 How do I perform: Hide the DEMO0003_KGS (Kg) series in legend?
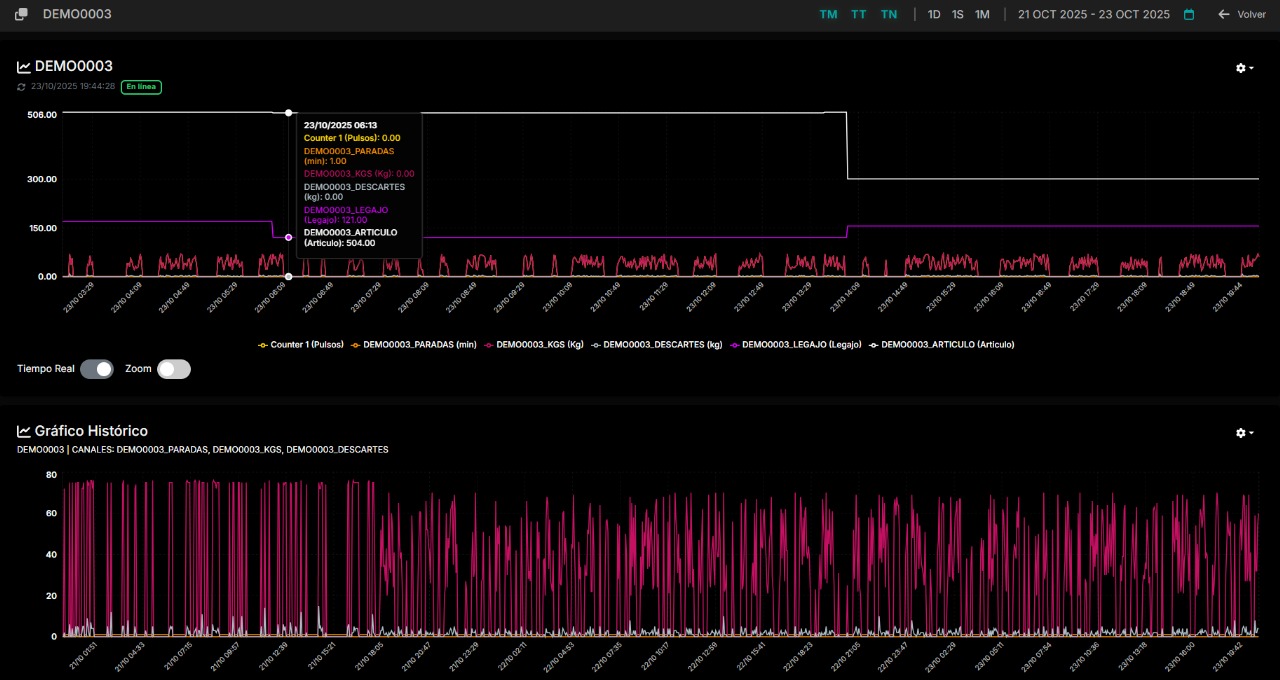pos(539,345)
